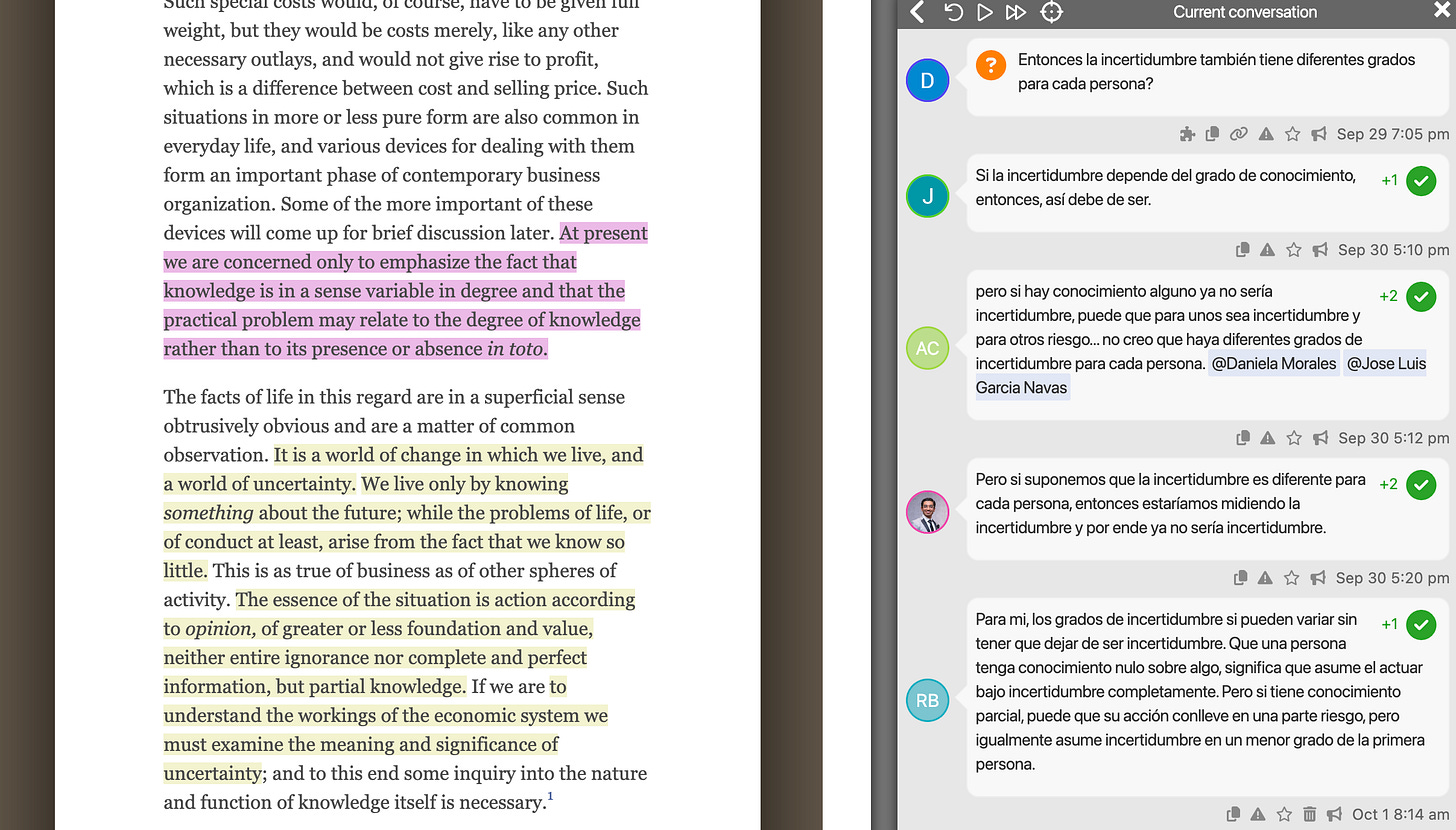Click megaphone icon on Sep 30 5:20 pm comment

click(1318, 578)
